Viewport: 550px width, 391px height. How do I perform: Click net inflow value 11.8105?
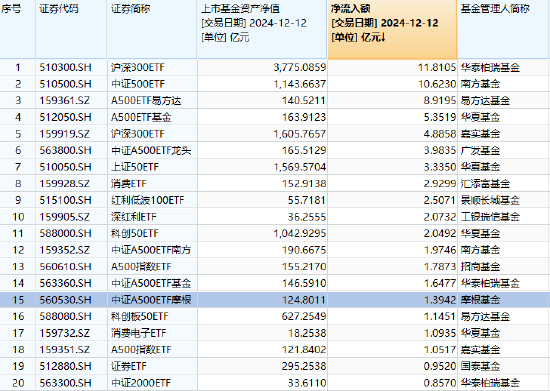[x=437, y=67]
